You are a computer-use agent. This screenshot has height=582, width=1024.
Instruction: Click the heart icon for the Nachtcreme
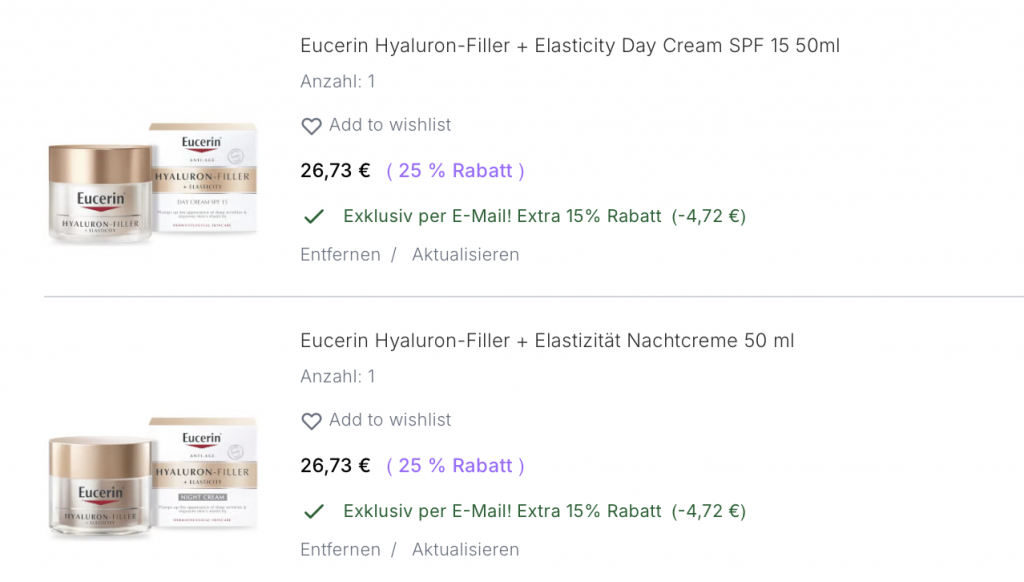(311, 421)
